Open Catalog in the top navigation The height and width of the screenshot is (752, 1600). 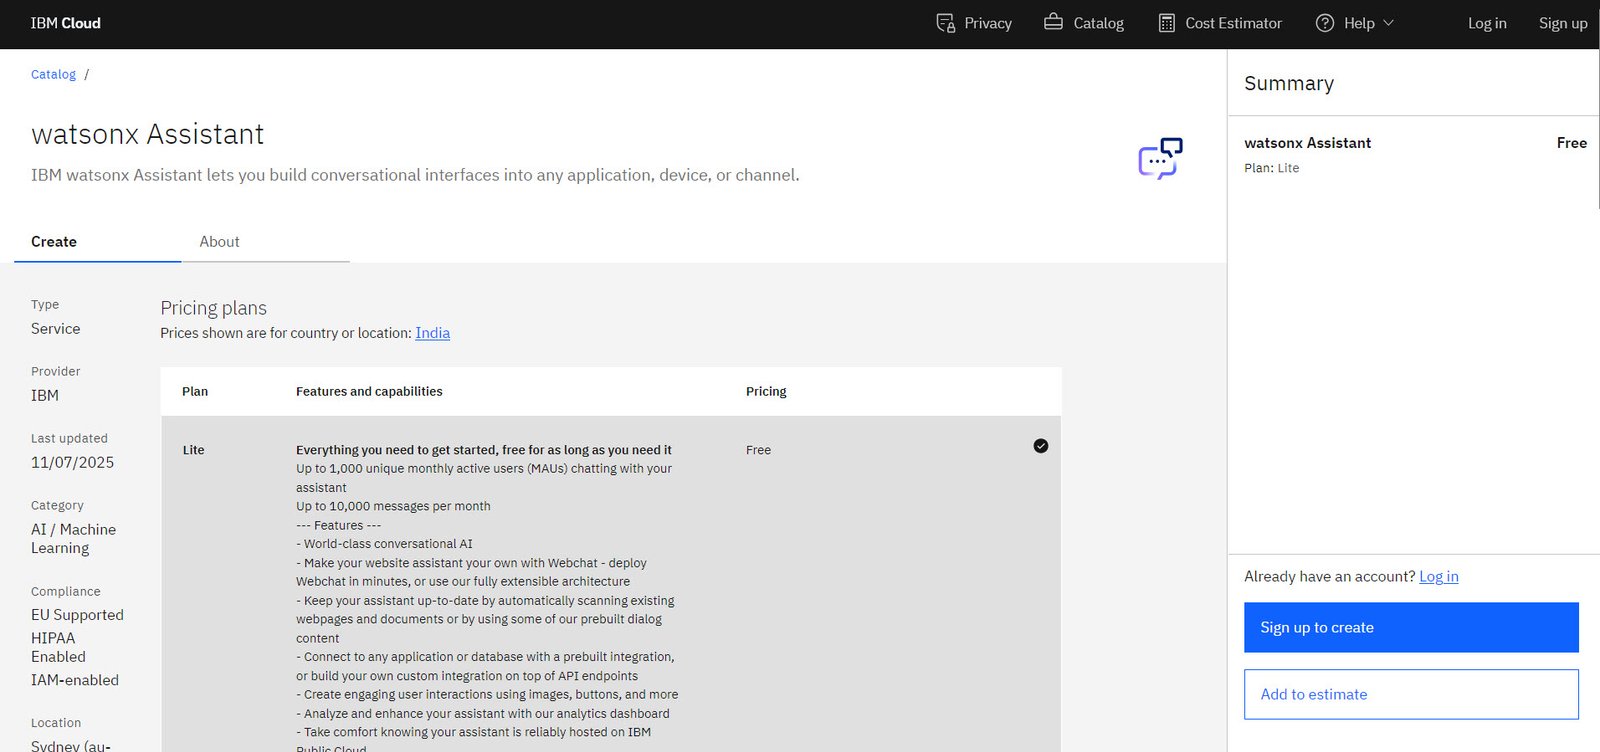1084,23
